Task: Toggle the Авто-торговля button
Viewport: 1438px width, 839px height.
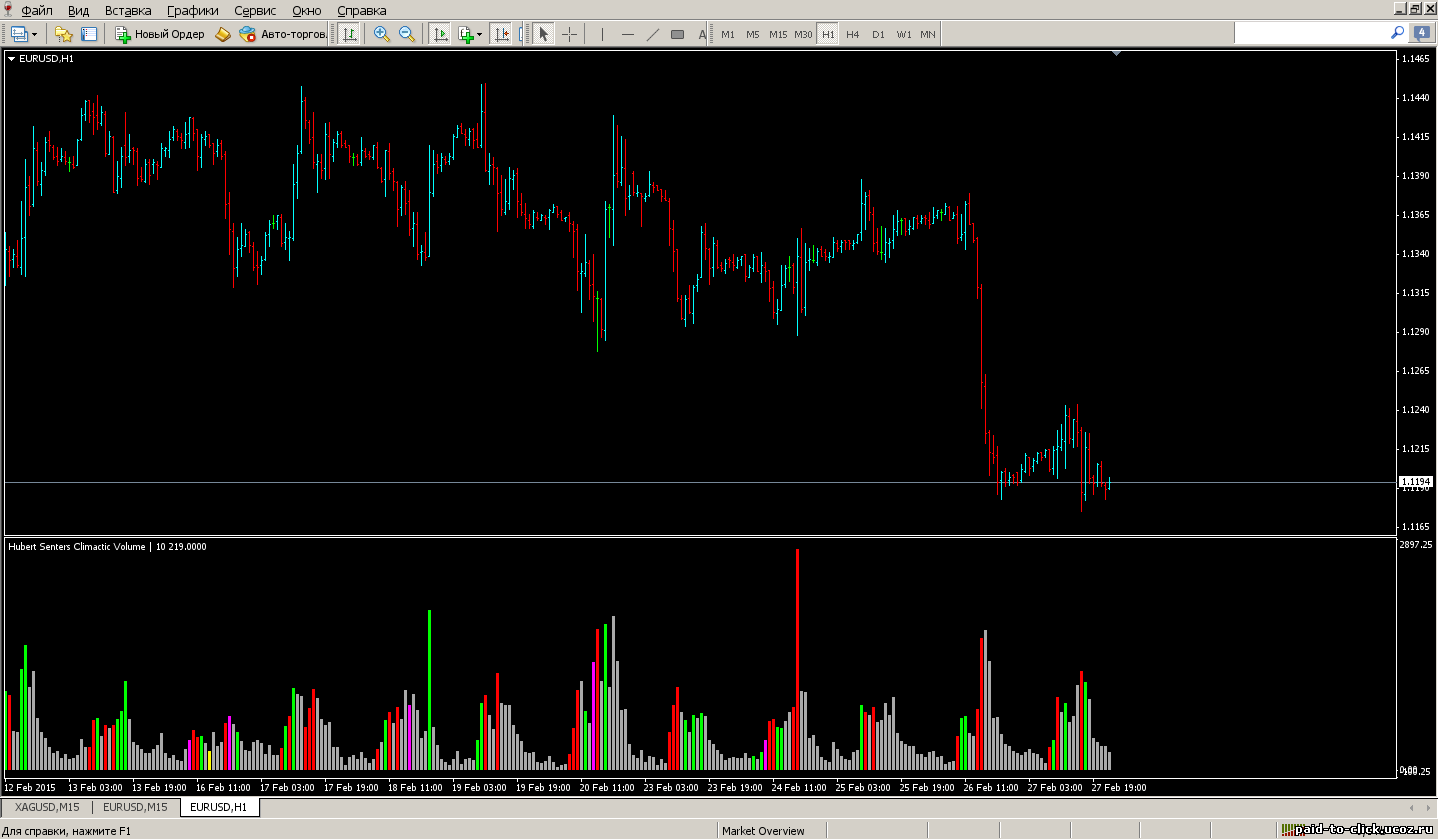Action: tap(283, 34)
